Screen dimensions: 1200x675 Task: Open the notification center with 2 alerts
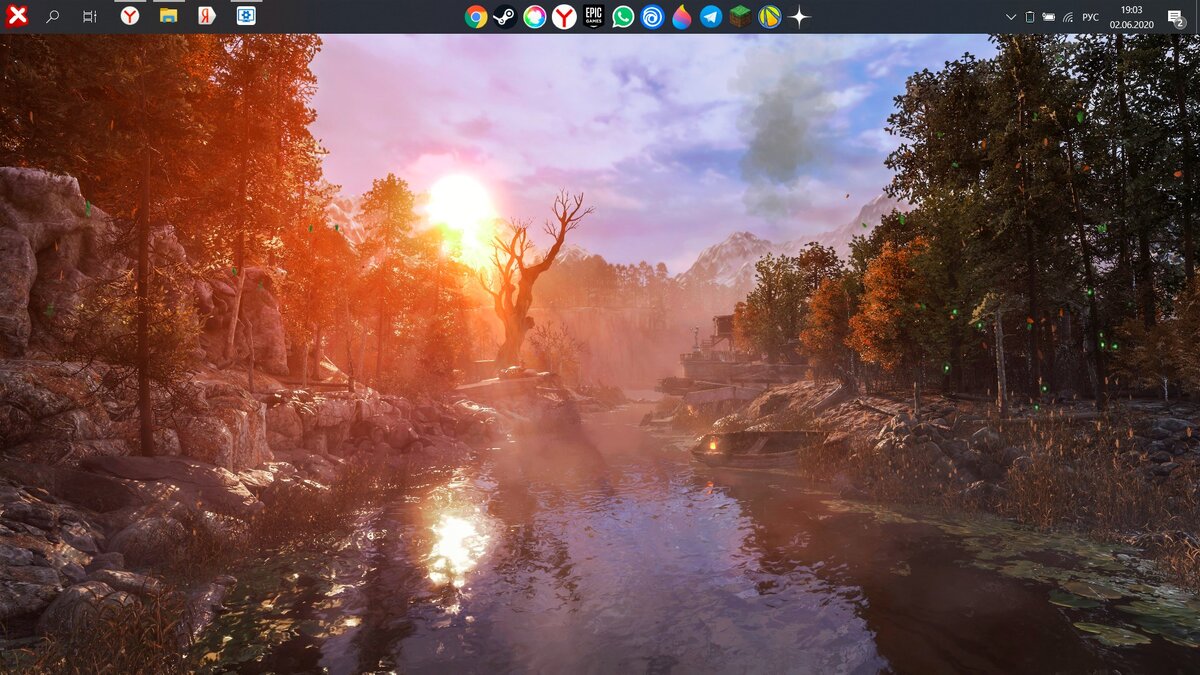[1176, 17]
